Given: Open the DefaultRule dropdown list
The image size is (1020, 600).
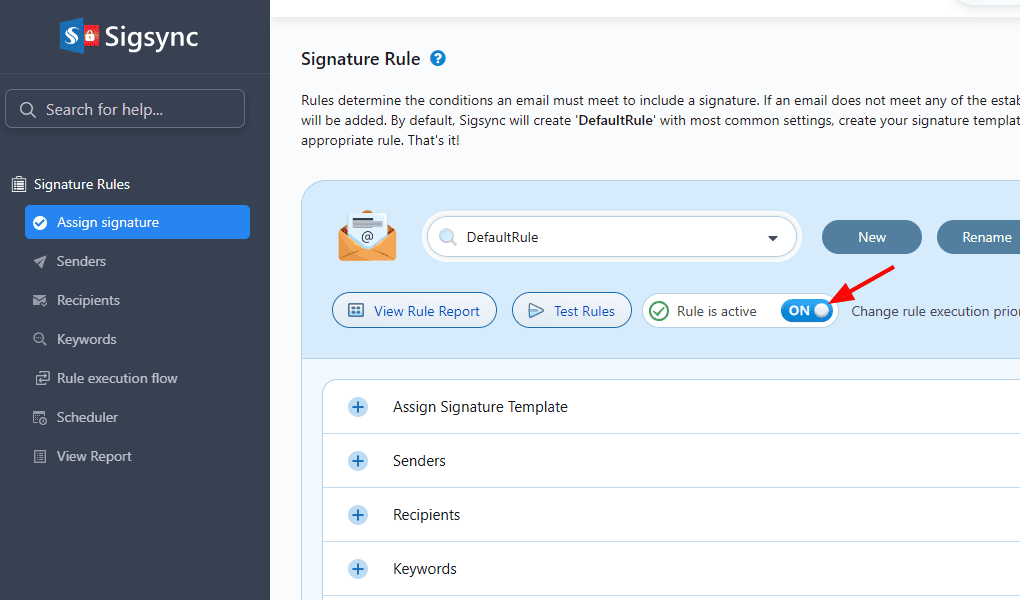Looking at the screenshot, I should pyautogui.click(x=772, y=238).
